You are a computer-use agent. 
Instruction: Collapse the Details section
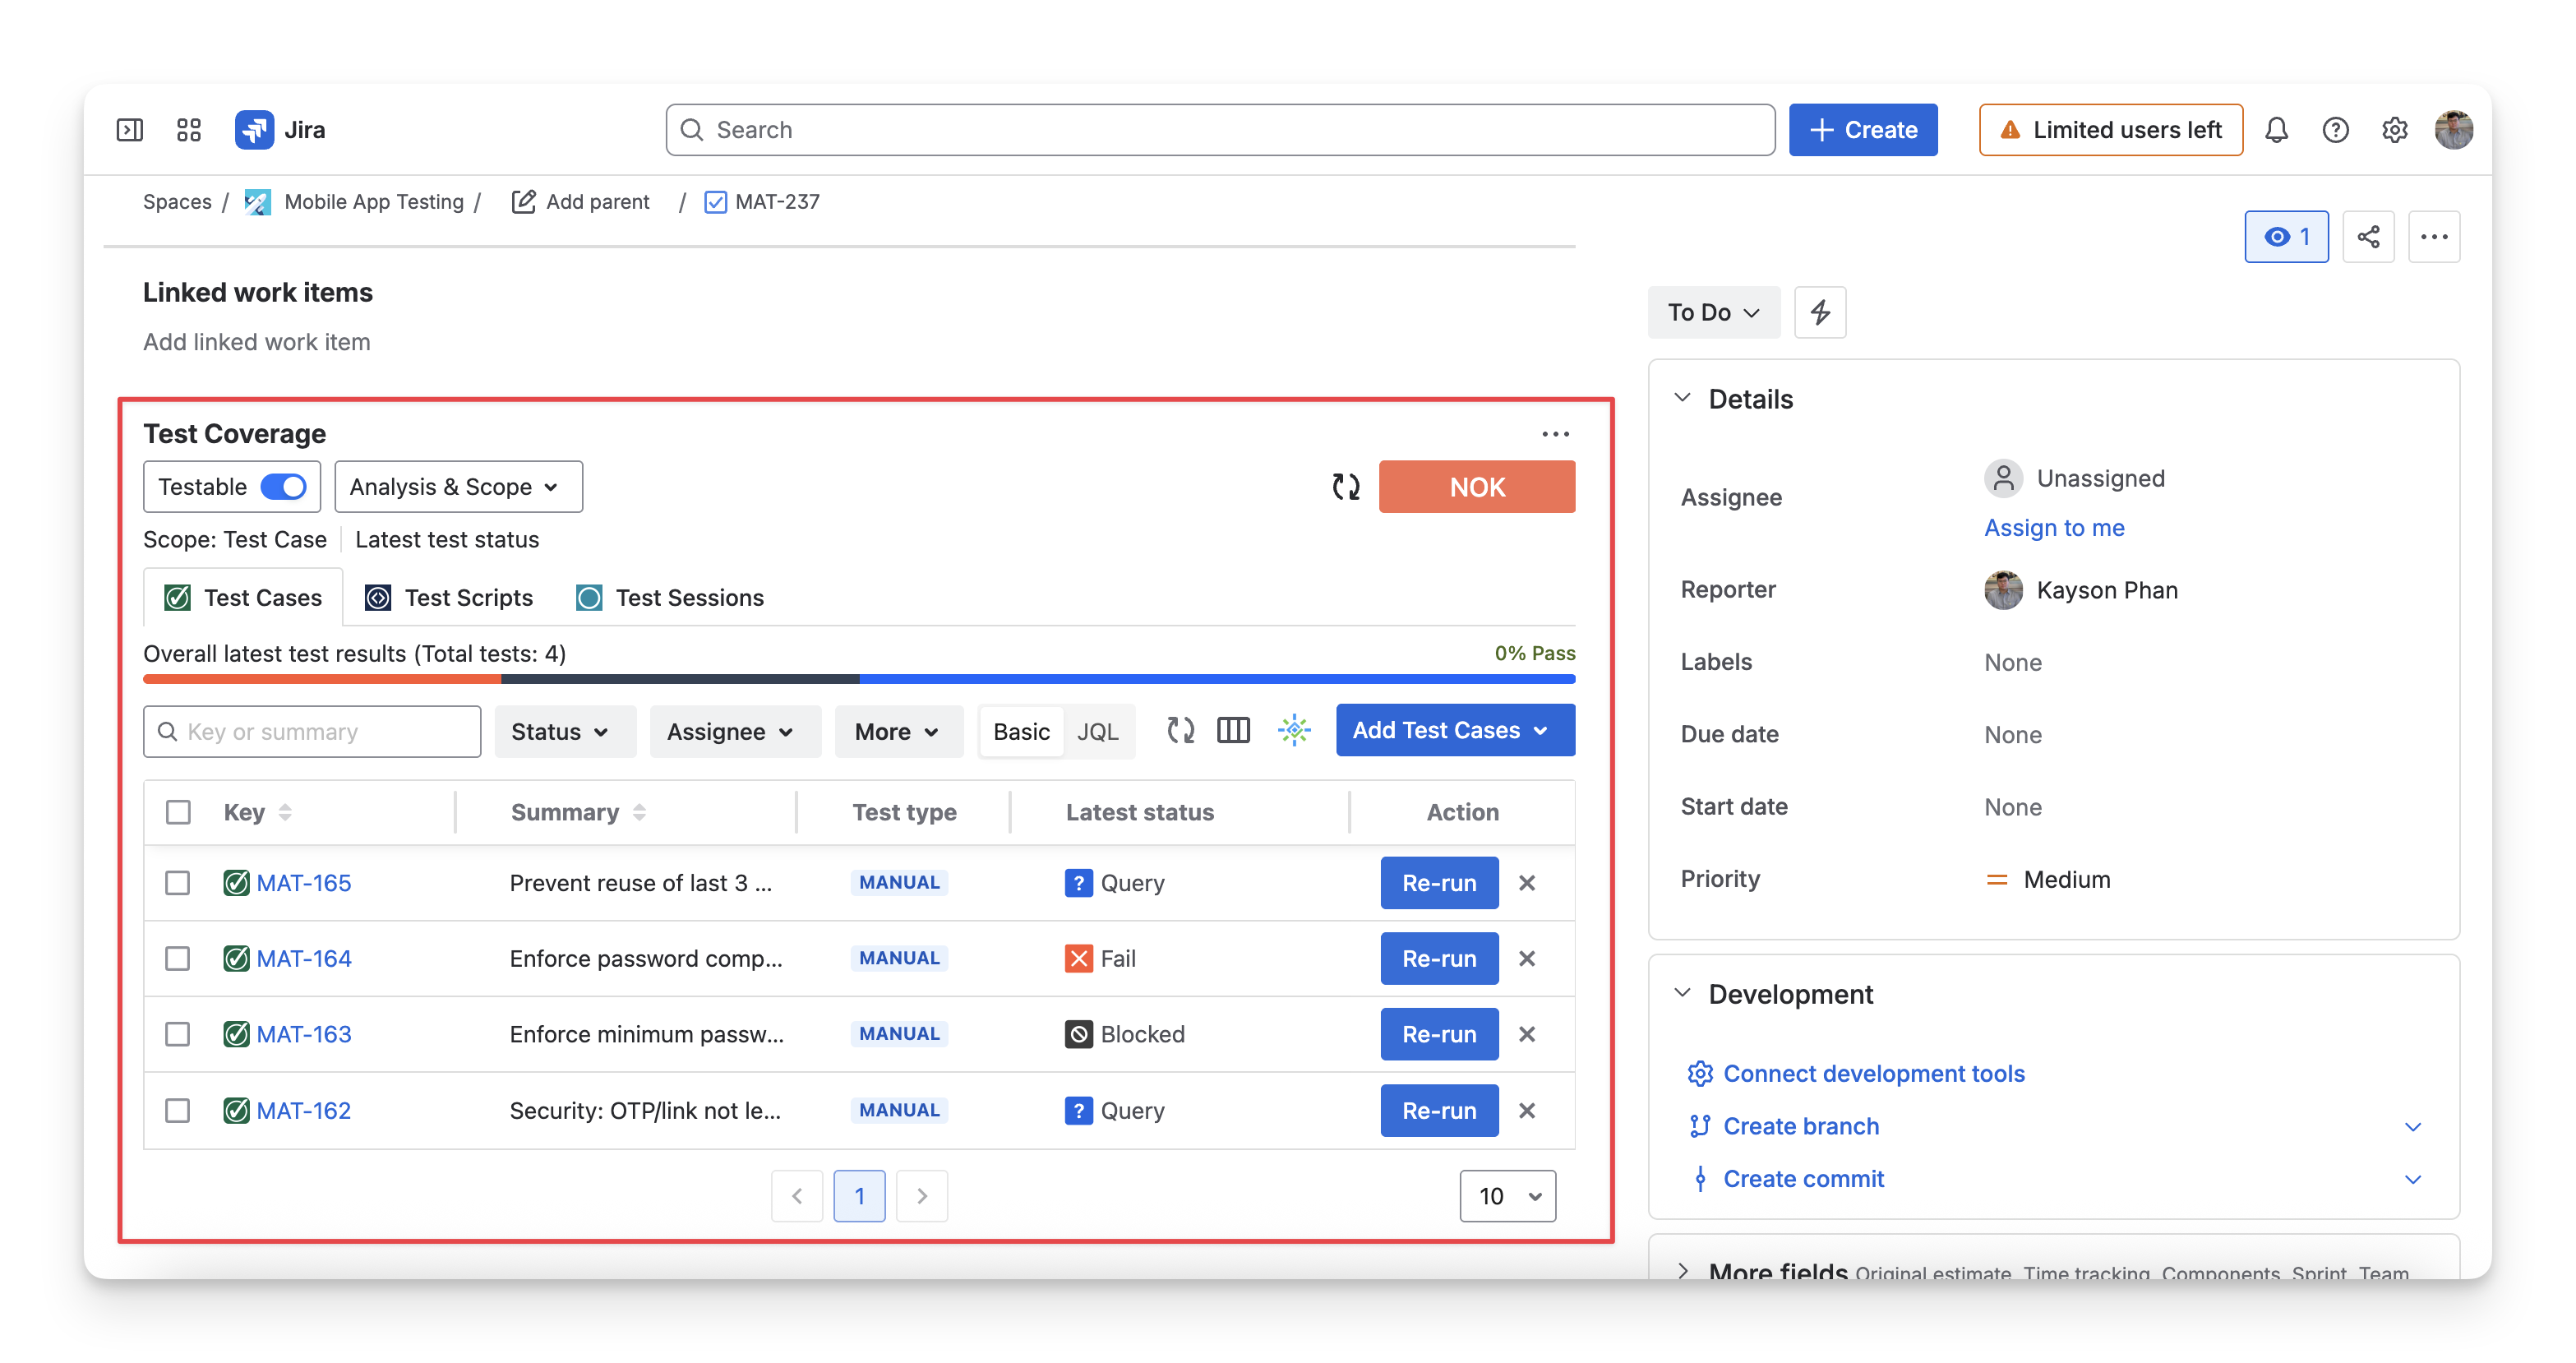1683,398
